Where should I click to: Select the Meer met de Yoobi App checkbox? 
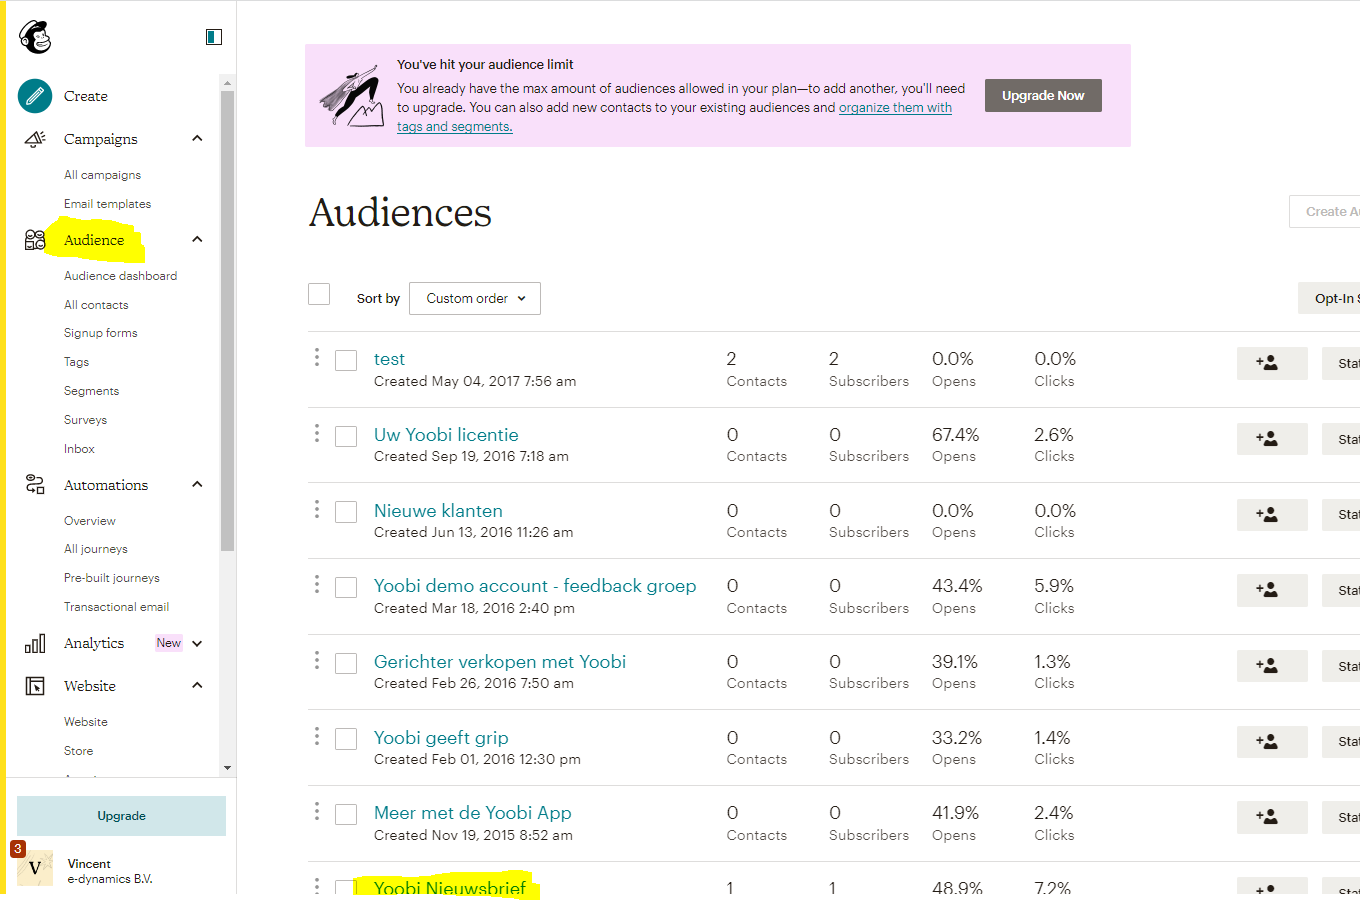pyautogui.click(x=346, y=814)
